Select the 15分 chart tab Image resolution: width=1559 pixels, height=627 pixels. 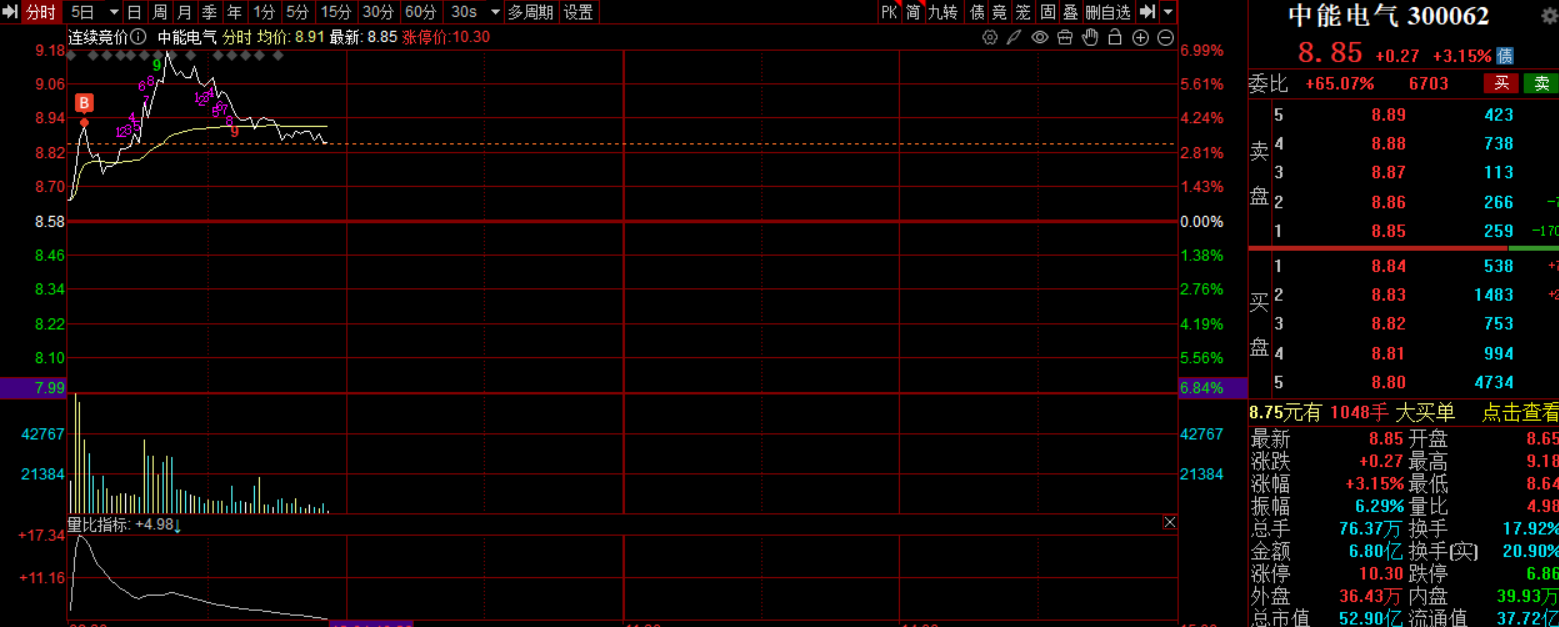(x=336, y=12)
